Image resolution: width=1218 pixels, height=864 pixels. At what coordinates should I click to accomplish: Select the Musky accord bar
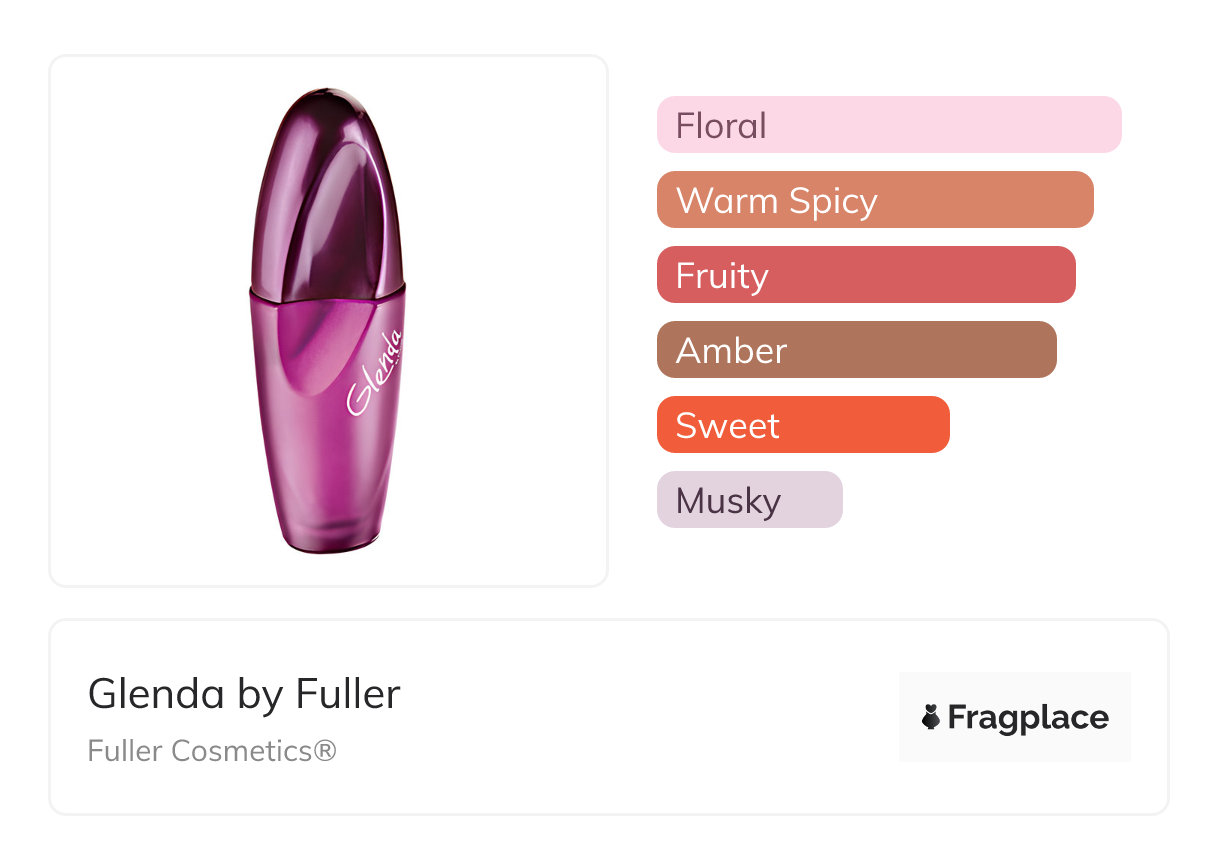coord(749,500)
